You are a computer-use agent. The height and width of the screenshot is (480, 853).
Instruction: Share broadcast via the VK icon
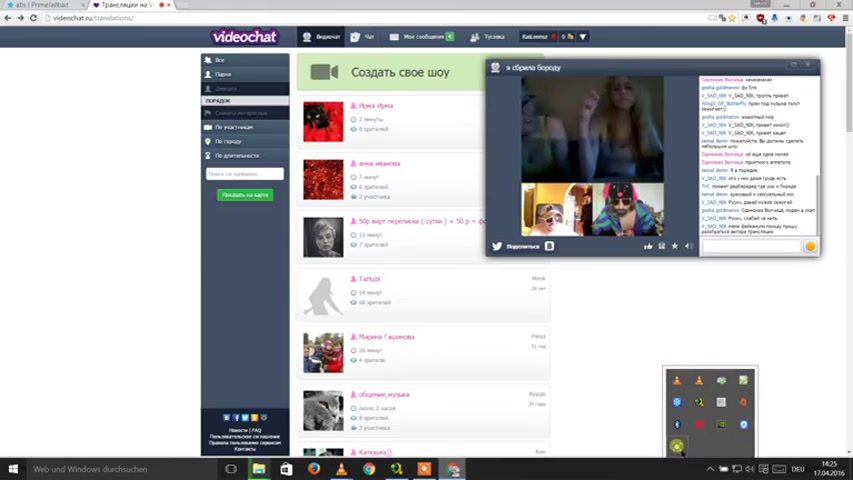click(549, 247)
